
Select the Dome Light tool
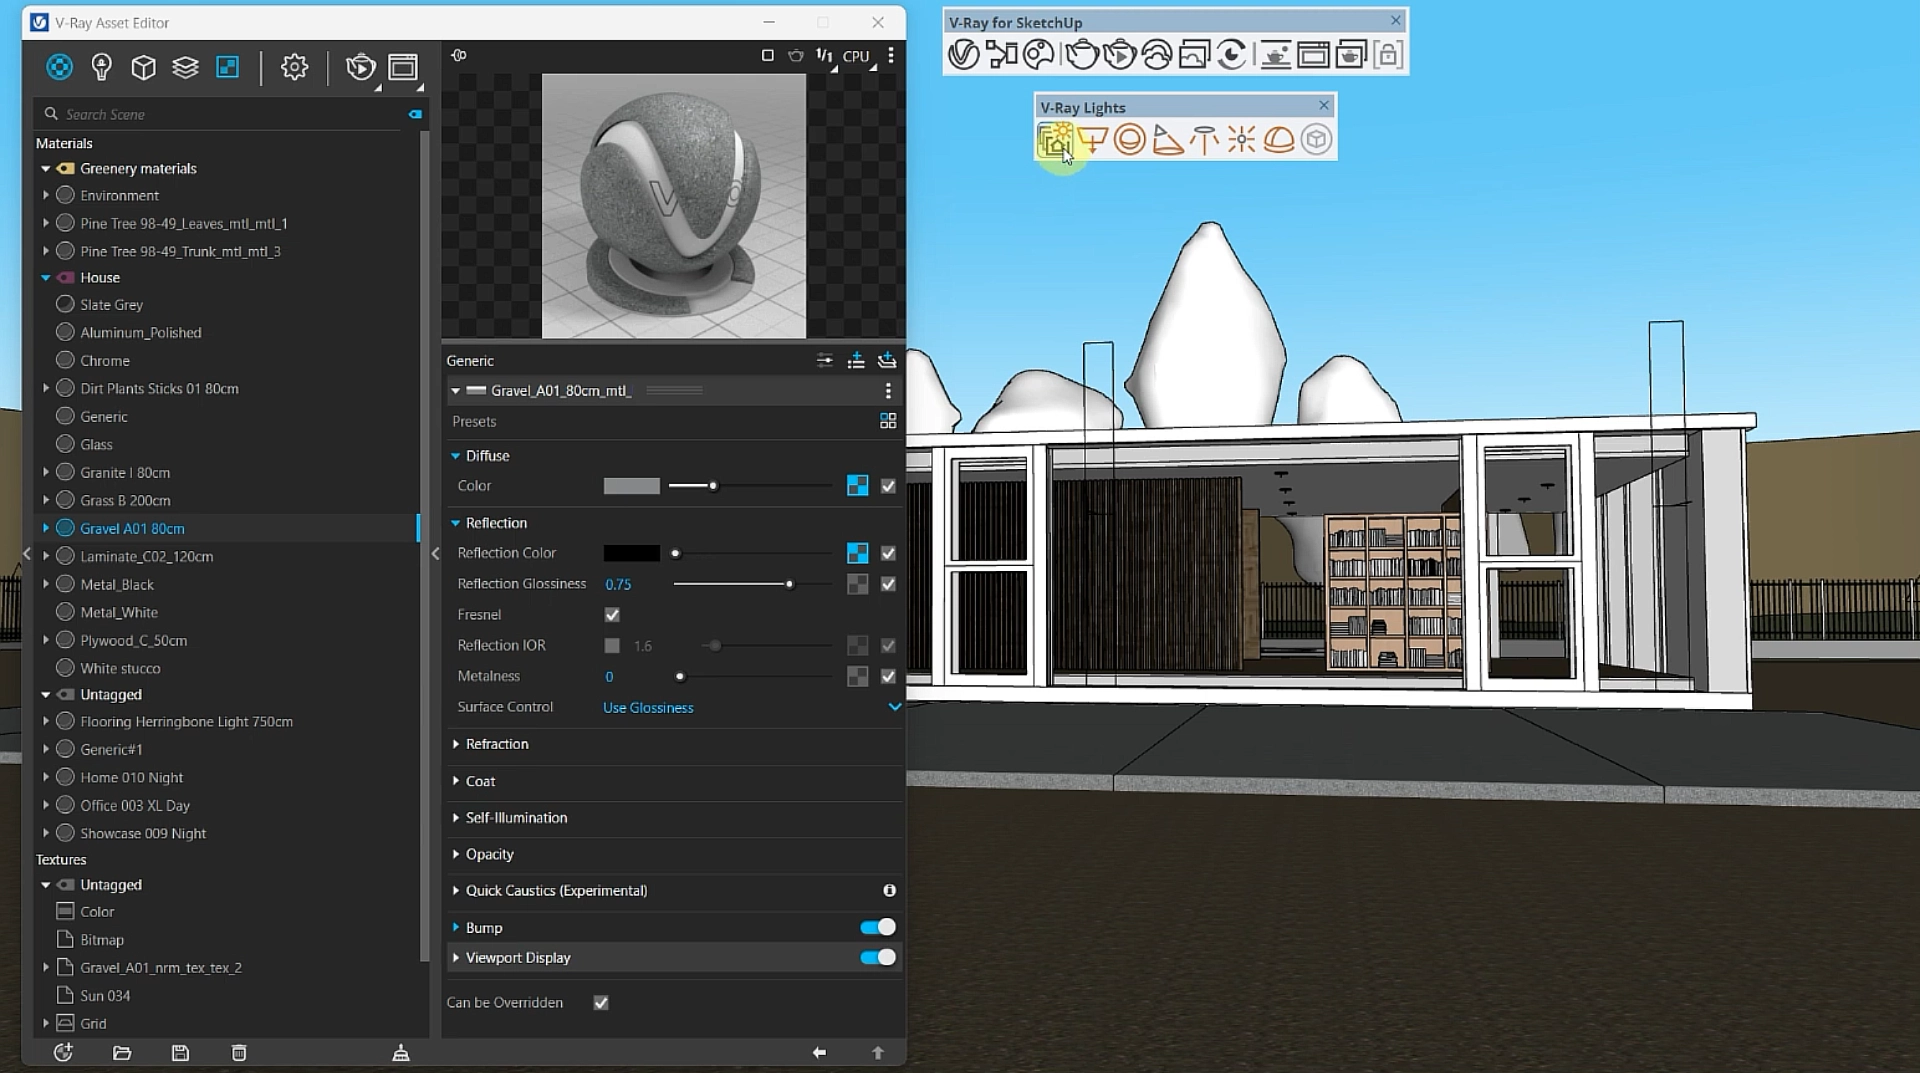(1279, 140)
